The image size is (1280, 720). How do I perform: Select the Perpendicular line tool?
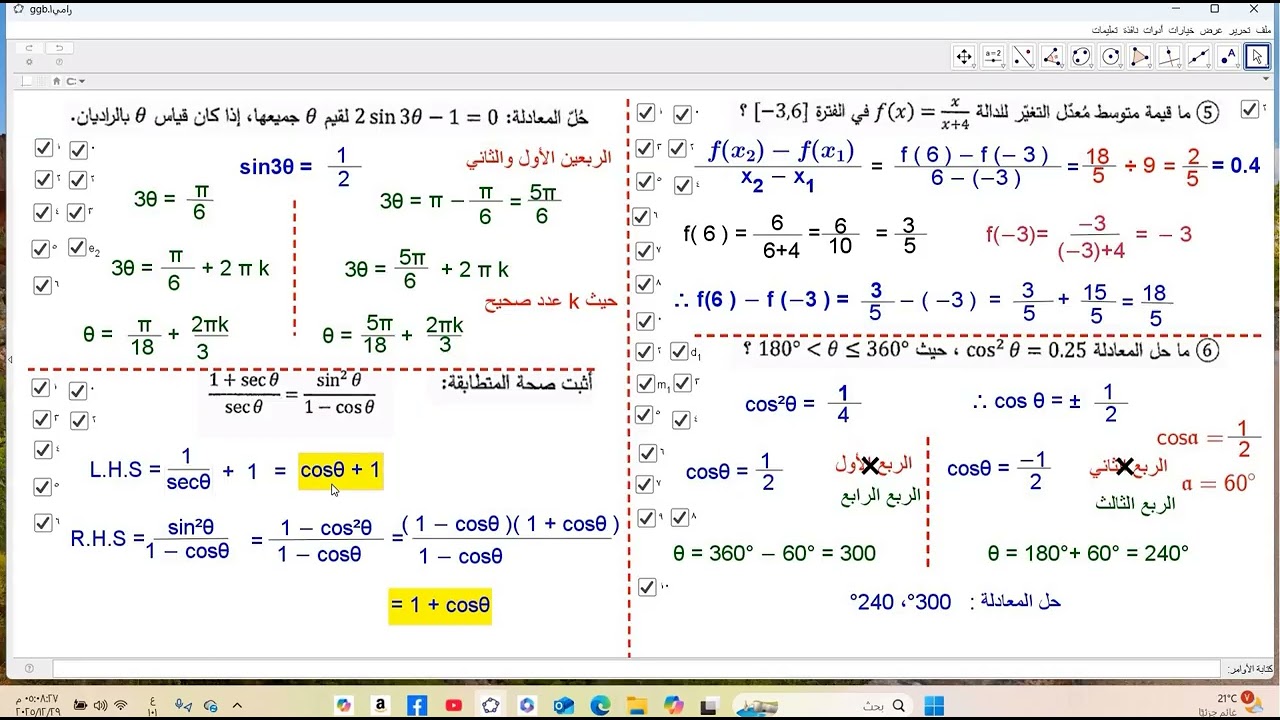(1169, 57)
